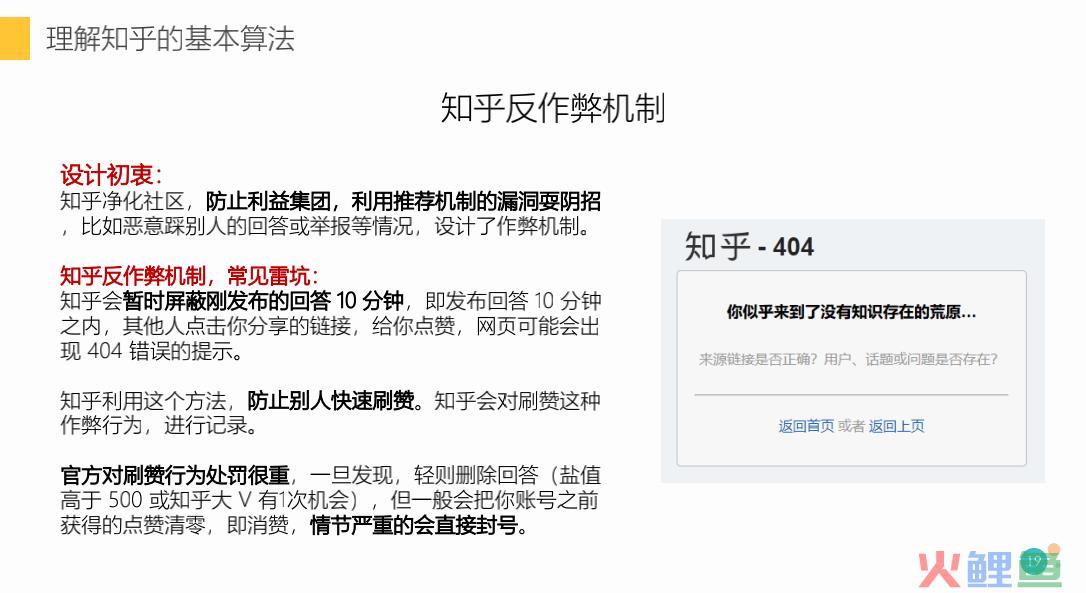Select bold phrase 防止利益集团，利用推荐机制的漏洞耍阴招
Screen dimensions: 1086x593
[403, 202]
